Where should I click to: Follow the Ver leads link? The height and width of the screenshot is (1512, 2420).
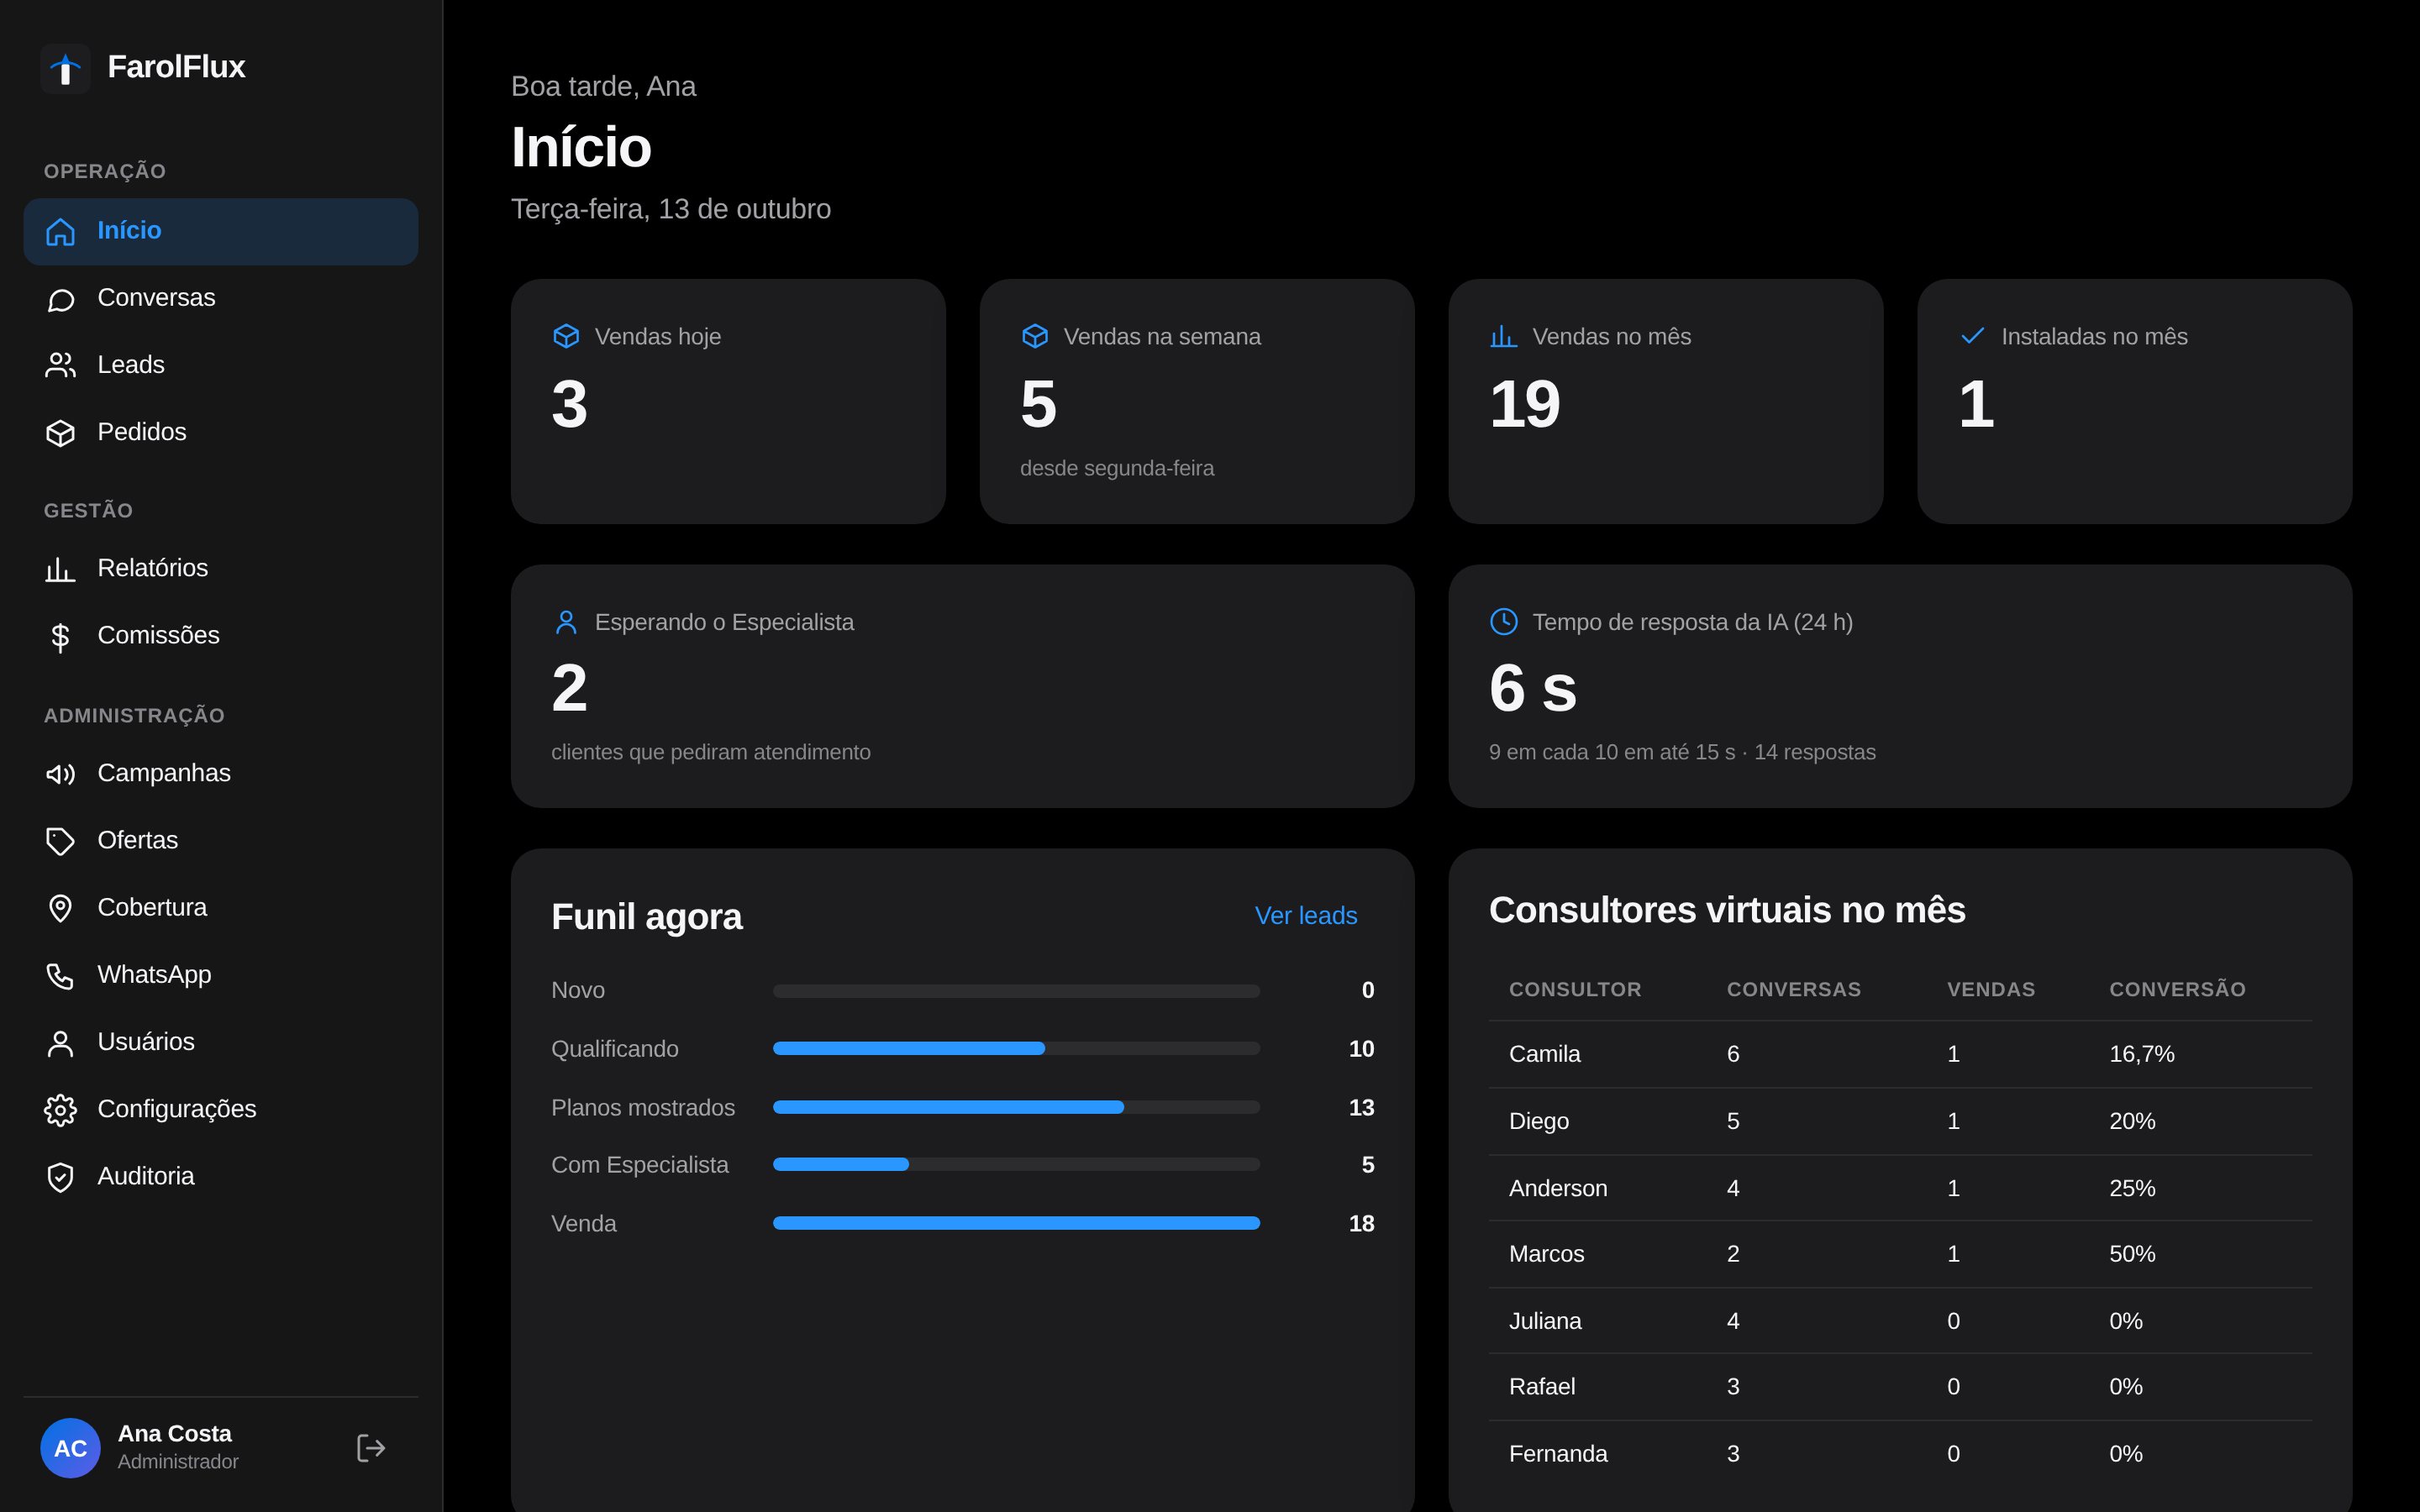1305,916
